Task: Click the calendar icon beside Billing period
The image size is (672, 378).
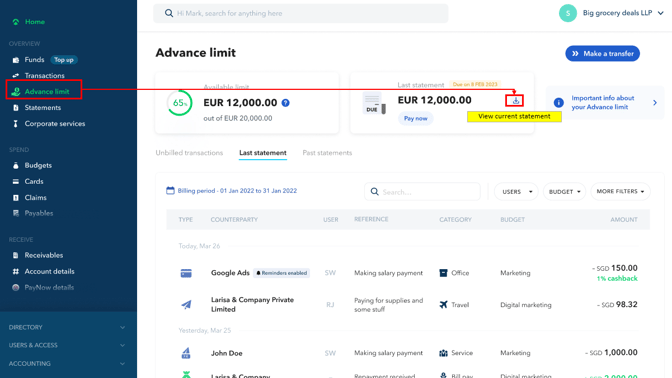Action: click(x=170, y=191)
